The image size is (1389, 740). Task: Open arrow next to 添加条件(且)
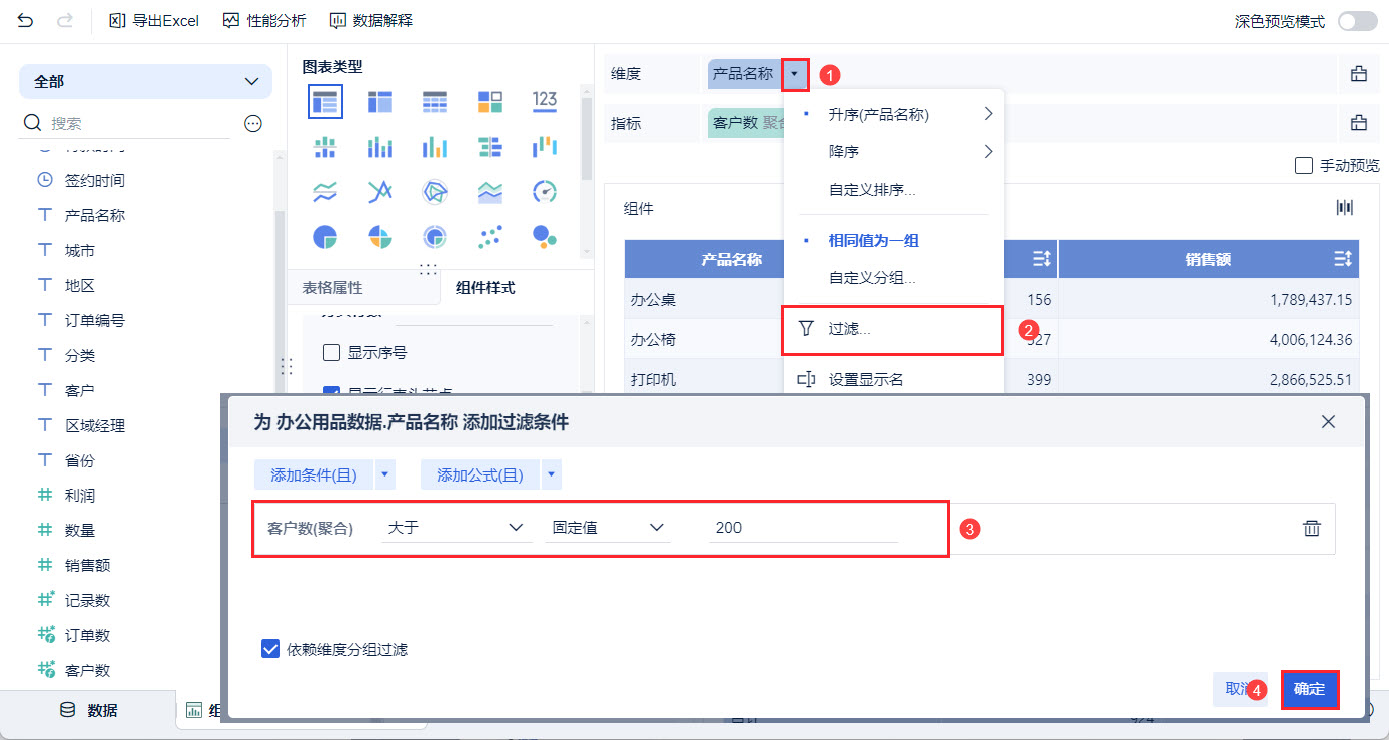(385, 476)
